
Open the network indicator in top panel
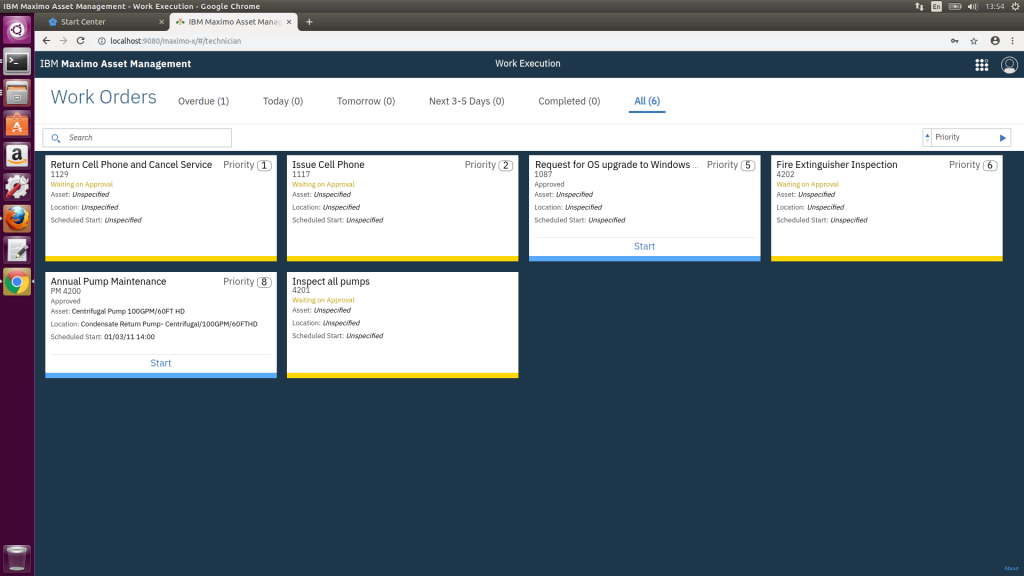tap(919, 7)
